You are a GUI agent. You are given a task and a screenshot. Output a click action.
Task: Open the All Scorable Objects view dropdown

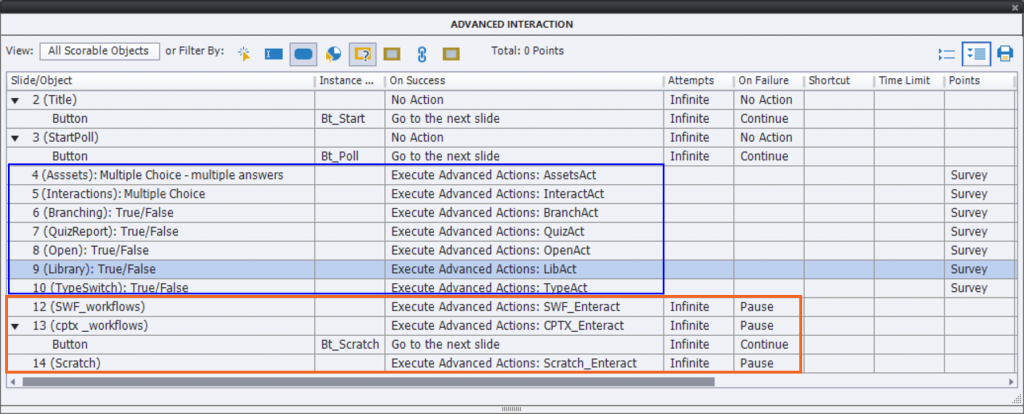99,51
